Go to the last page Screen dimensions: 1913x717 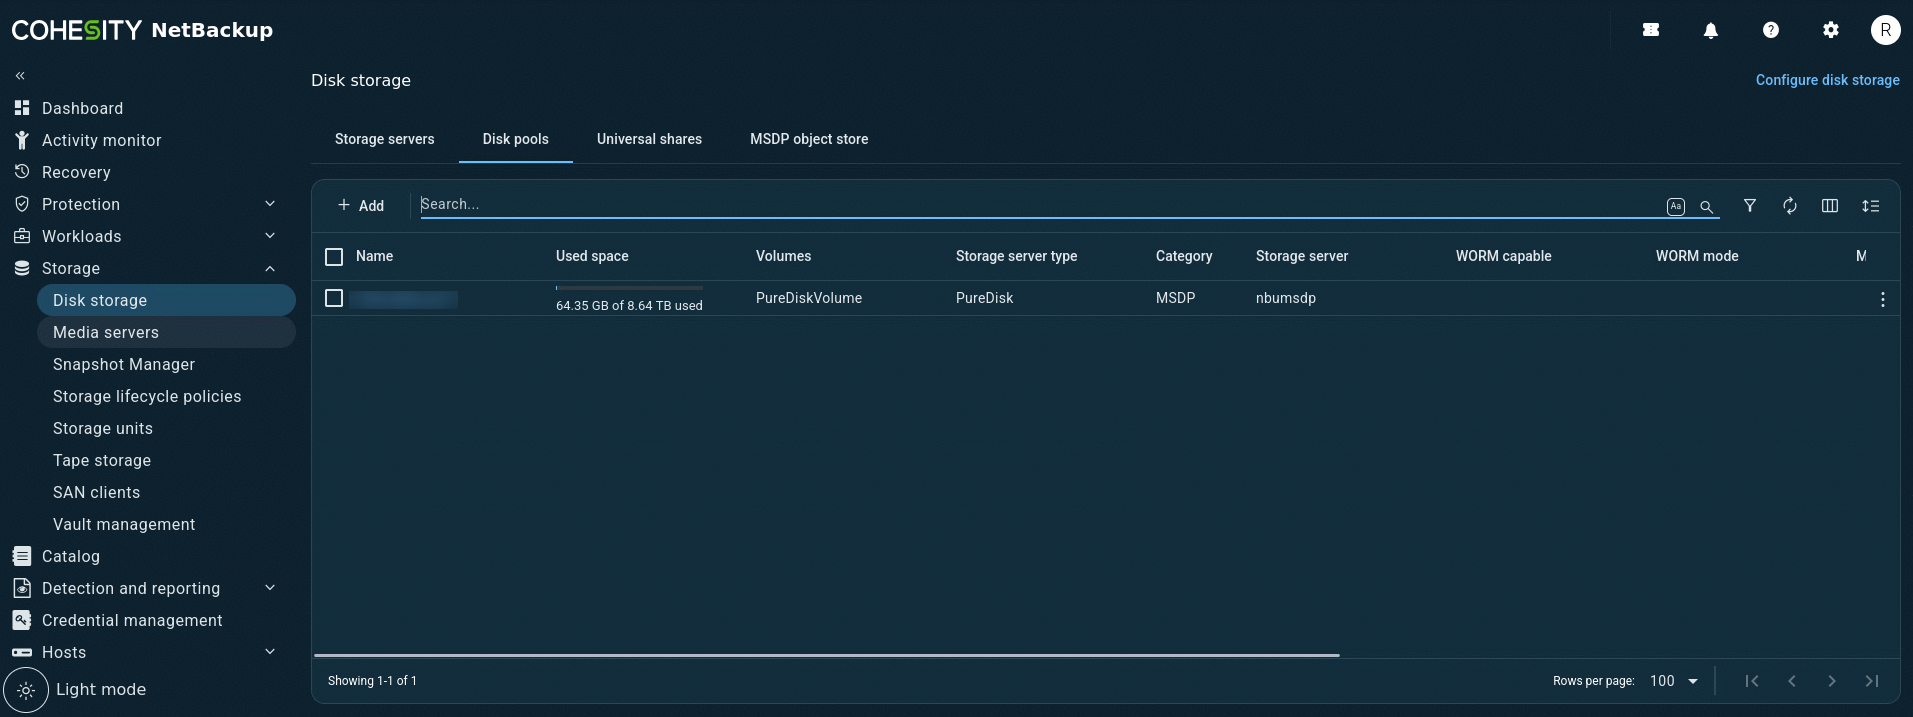coord(1872,681)
